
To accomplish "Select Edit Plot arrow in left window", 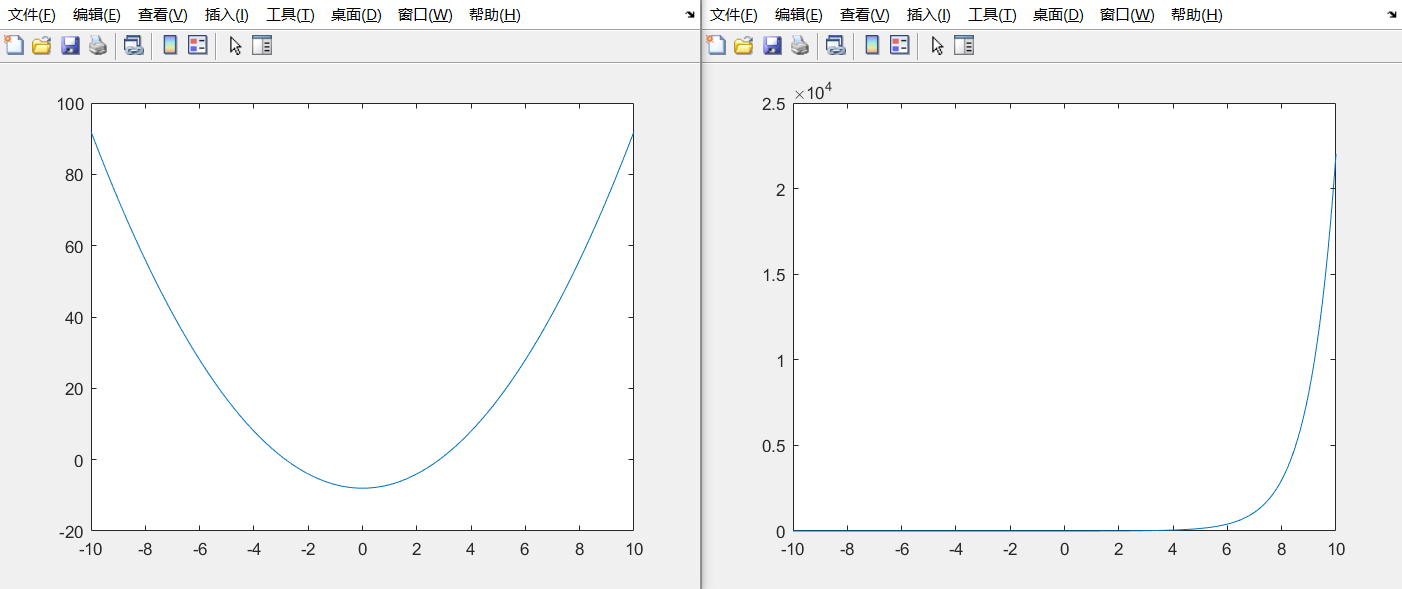I will click(x=235, y=45).
